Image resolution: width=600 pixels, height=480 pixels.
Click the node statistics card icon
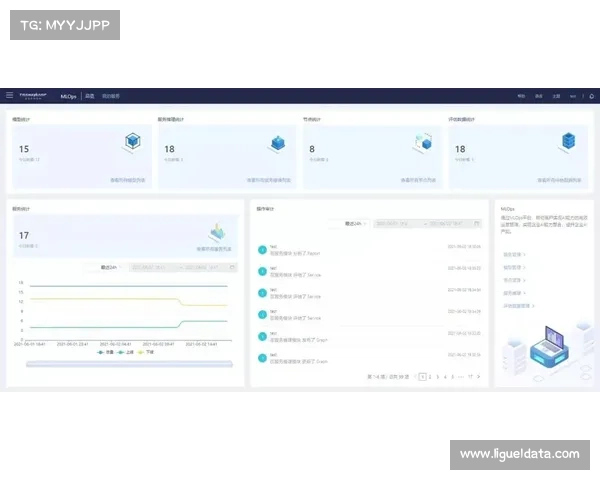(x=423, y=142)
